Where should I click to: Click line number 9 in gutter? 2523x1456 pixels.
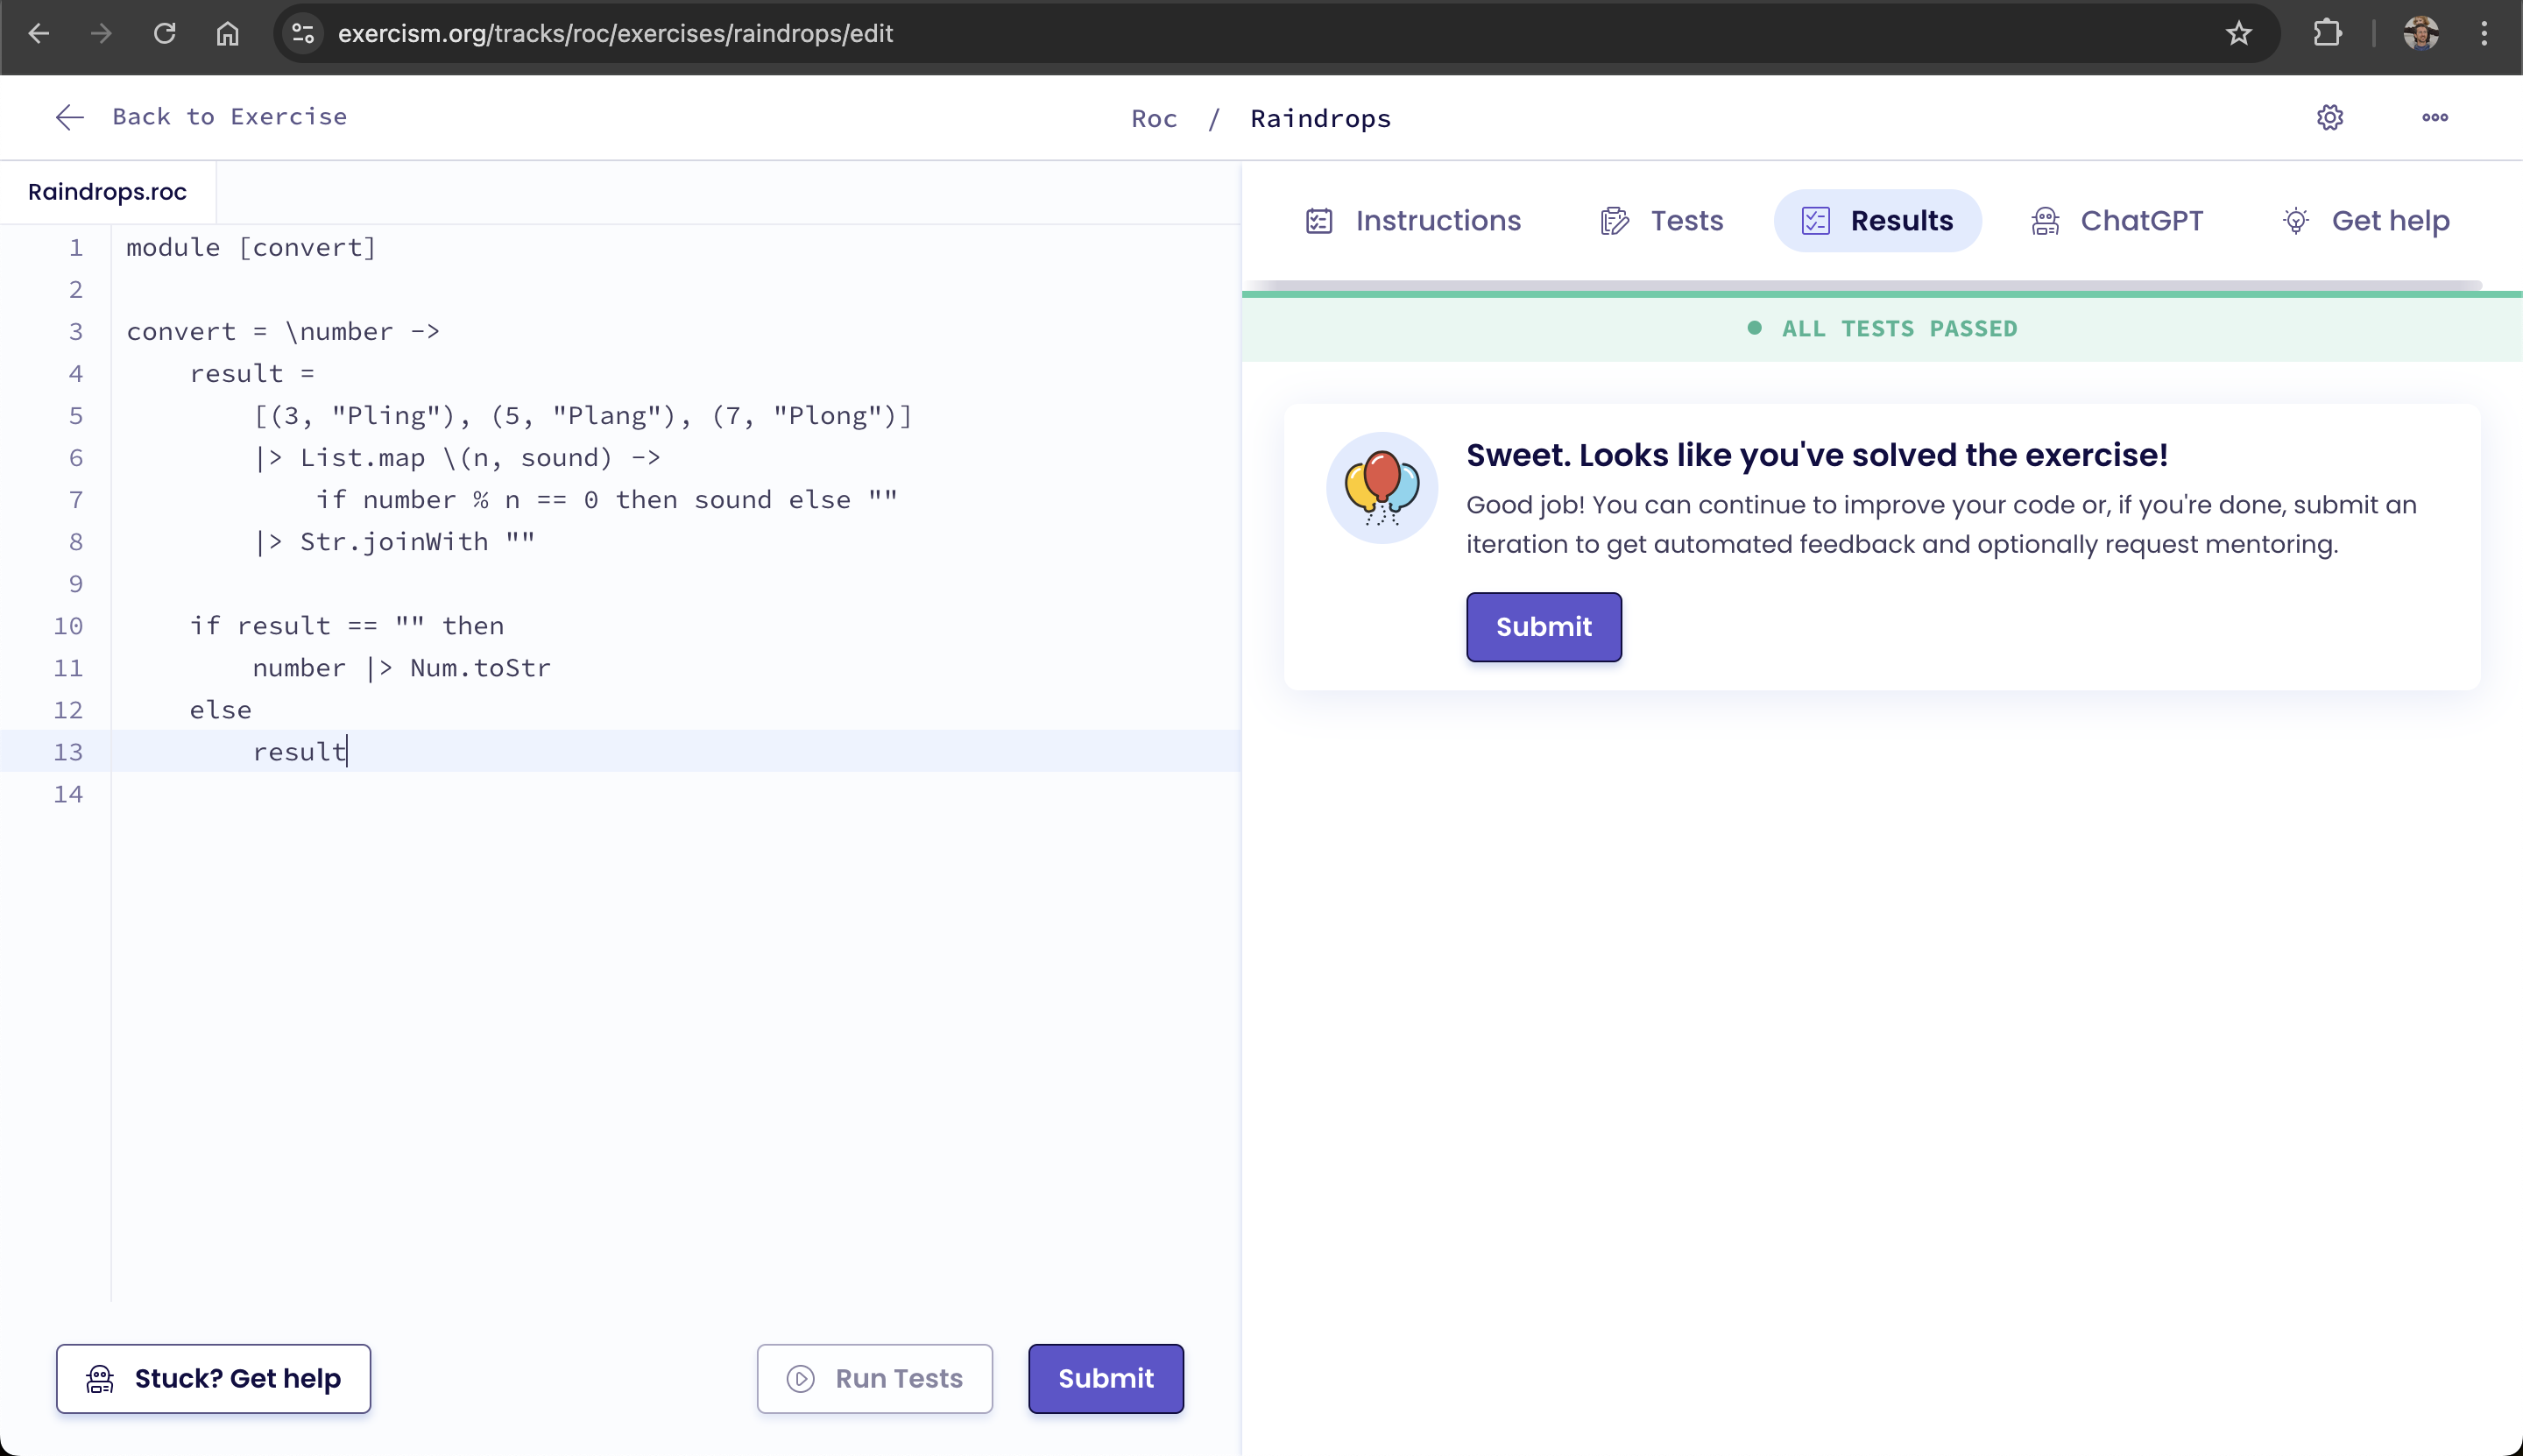point(76,584)
